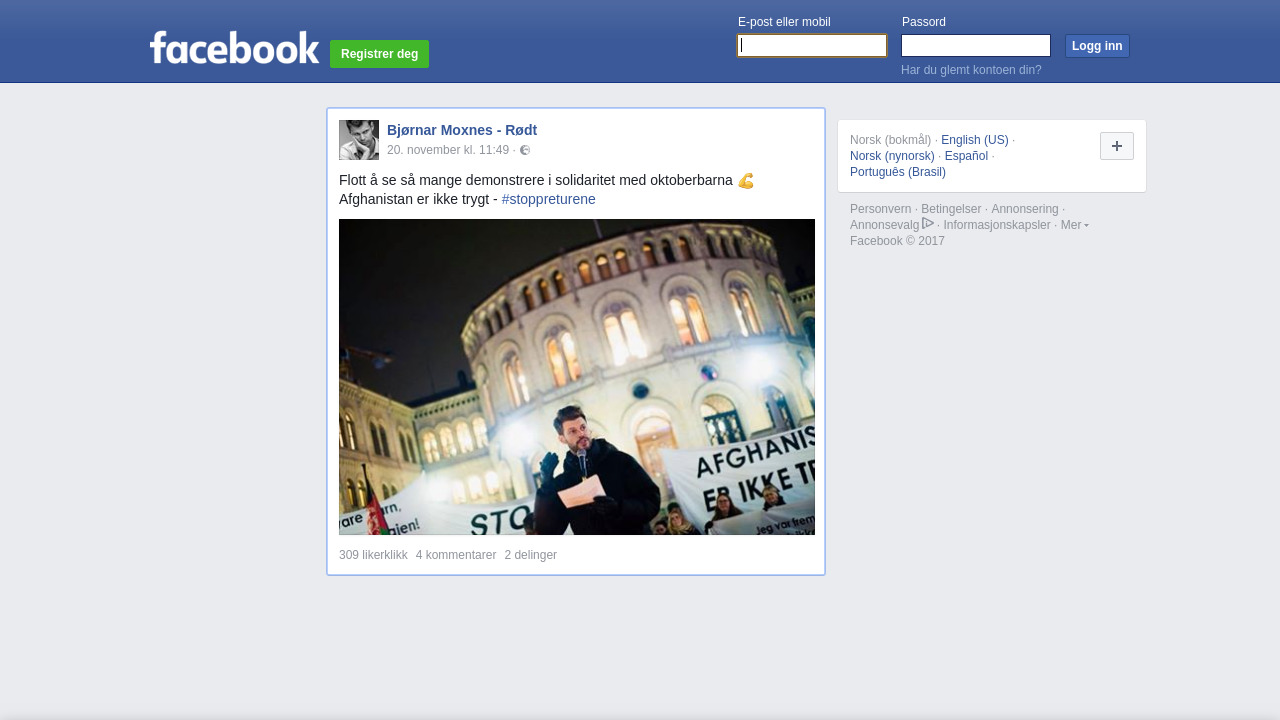Switch language to English (US)

(974, 140)
